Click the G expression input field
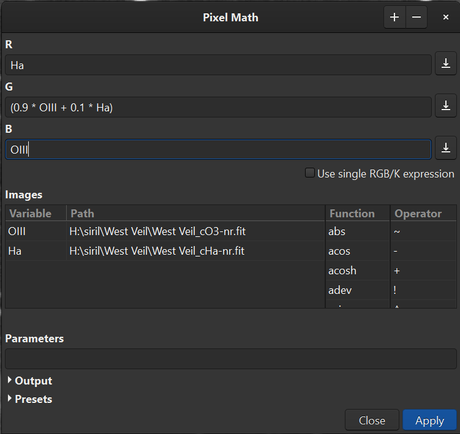Viewport: 460px width, 434px height. point(218,107)
